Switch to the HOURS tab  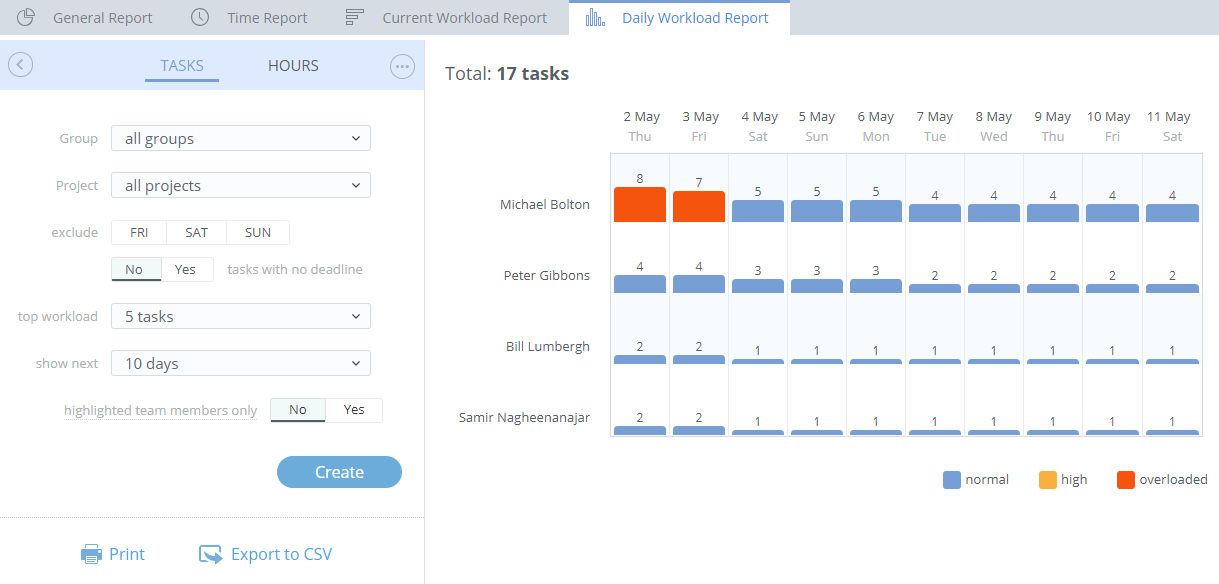tap(293, 66)
